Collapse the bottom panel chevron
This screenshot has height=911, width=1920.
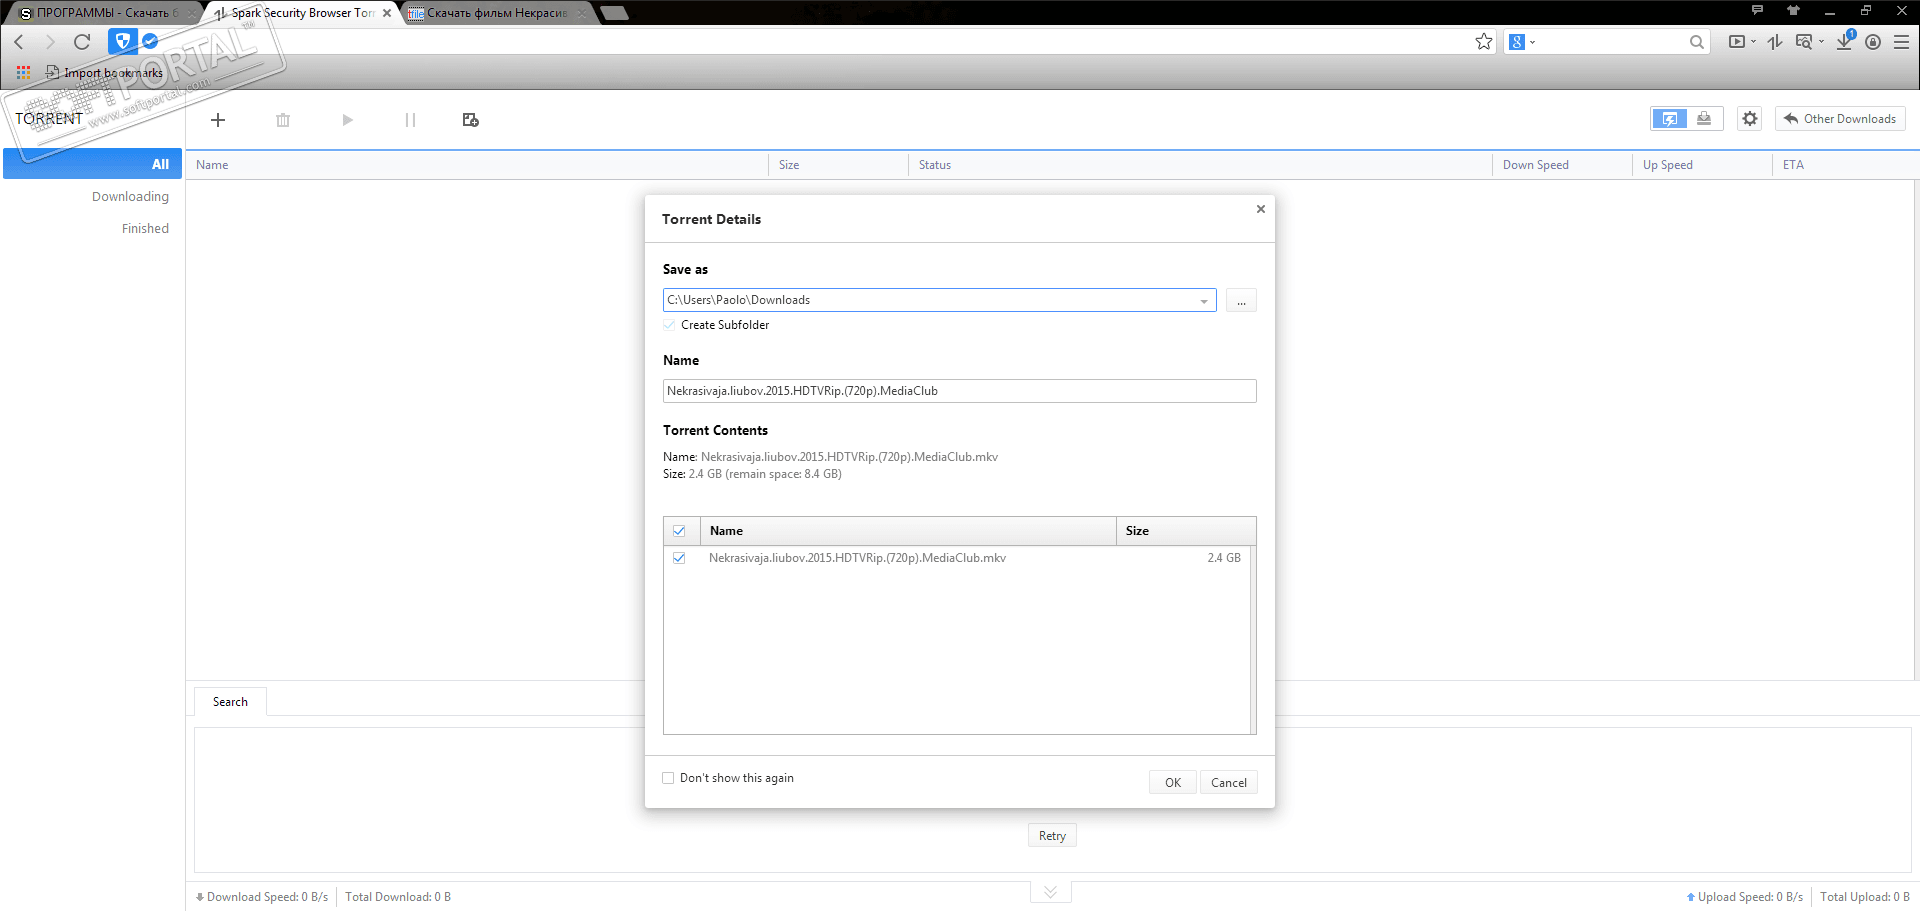1050,892
